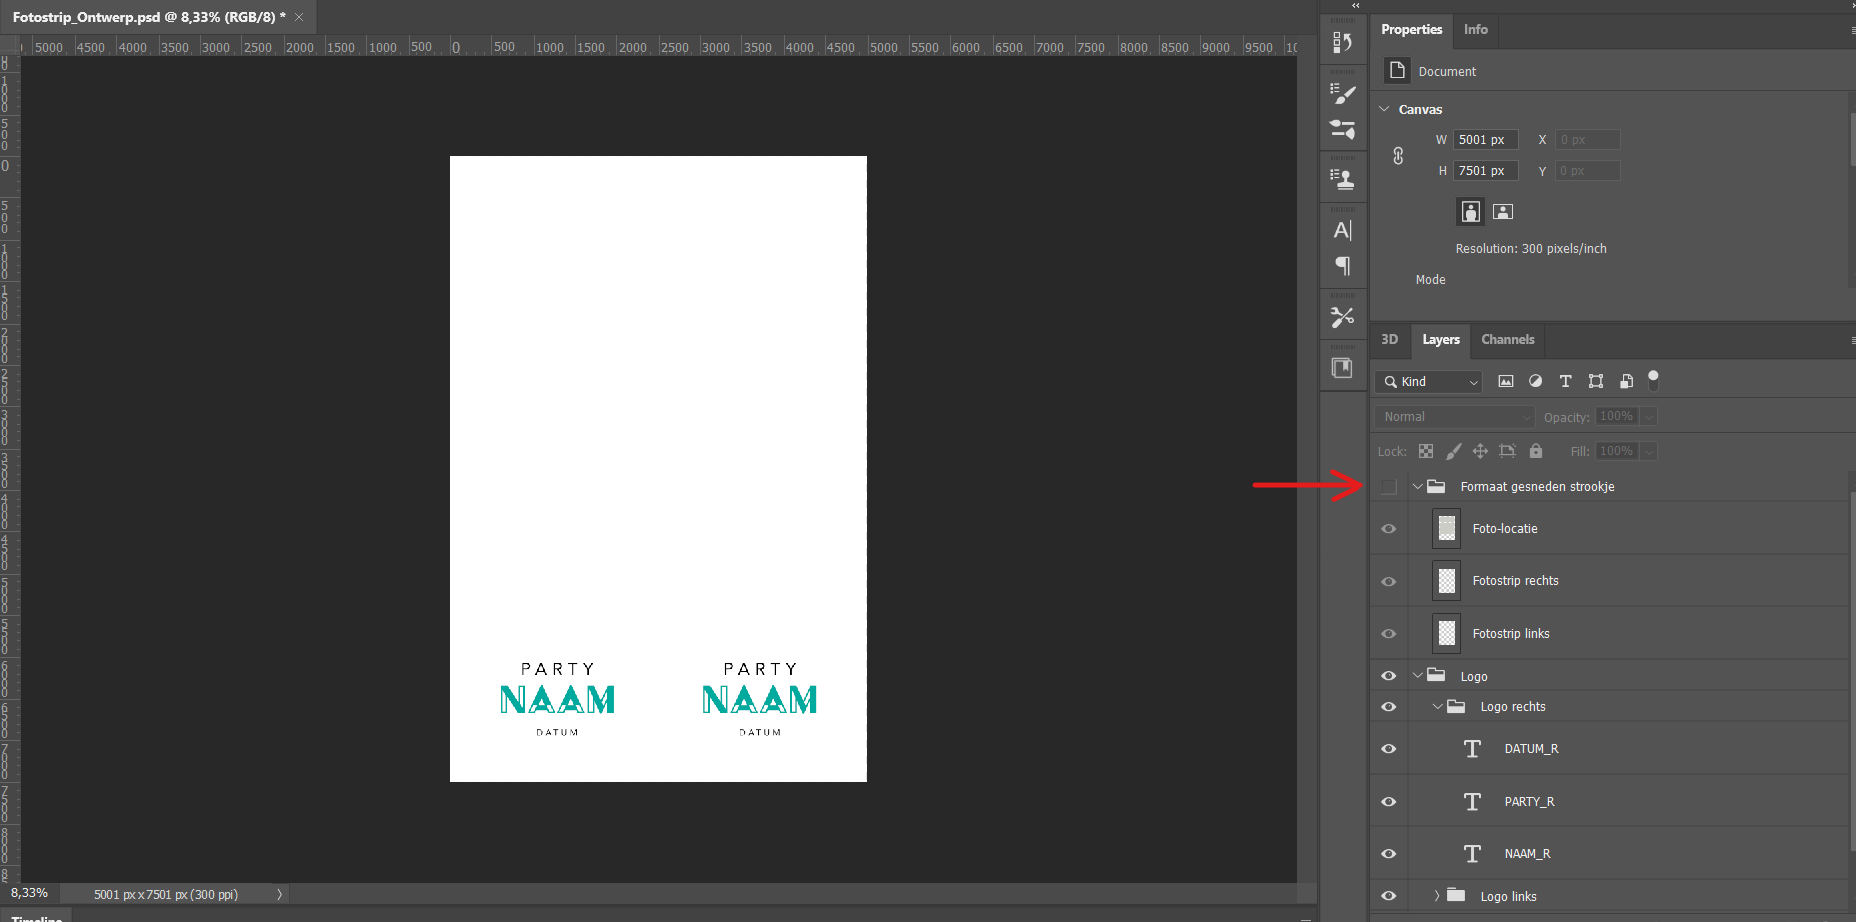The height and width of the screenshot is (922, 1856).
Task: Open the Normal blend mode dropdown
Action: tap(1454, 416)
